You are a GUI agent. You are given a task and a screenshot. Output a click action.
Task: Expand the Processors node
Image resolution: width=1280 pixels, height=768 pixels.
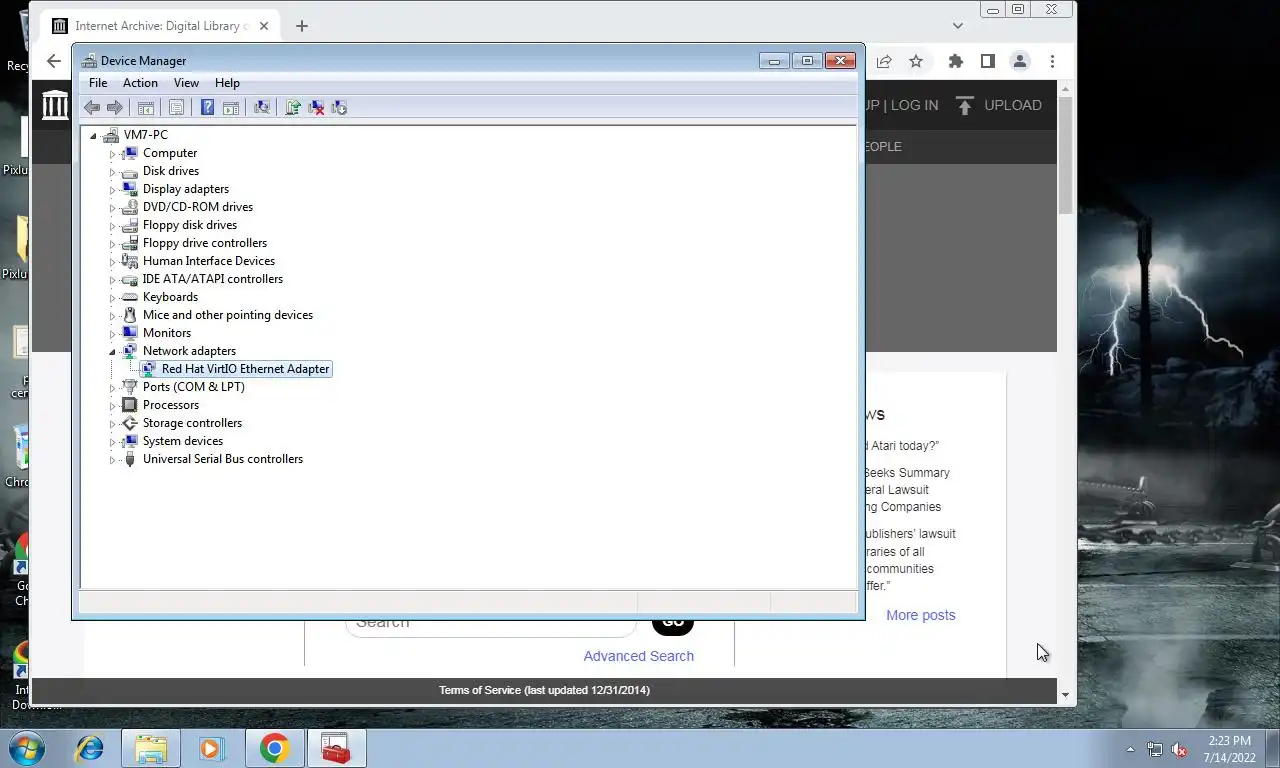[112, 406]
